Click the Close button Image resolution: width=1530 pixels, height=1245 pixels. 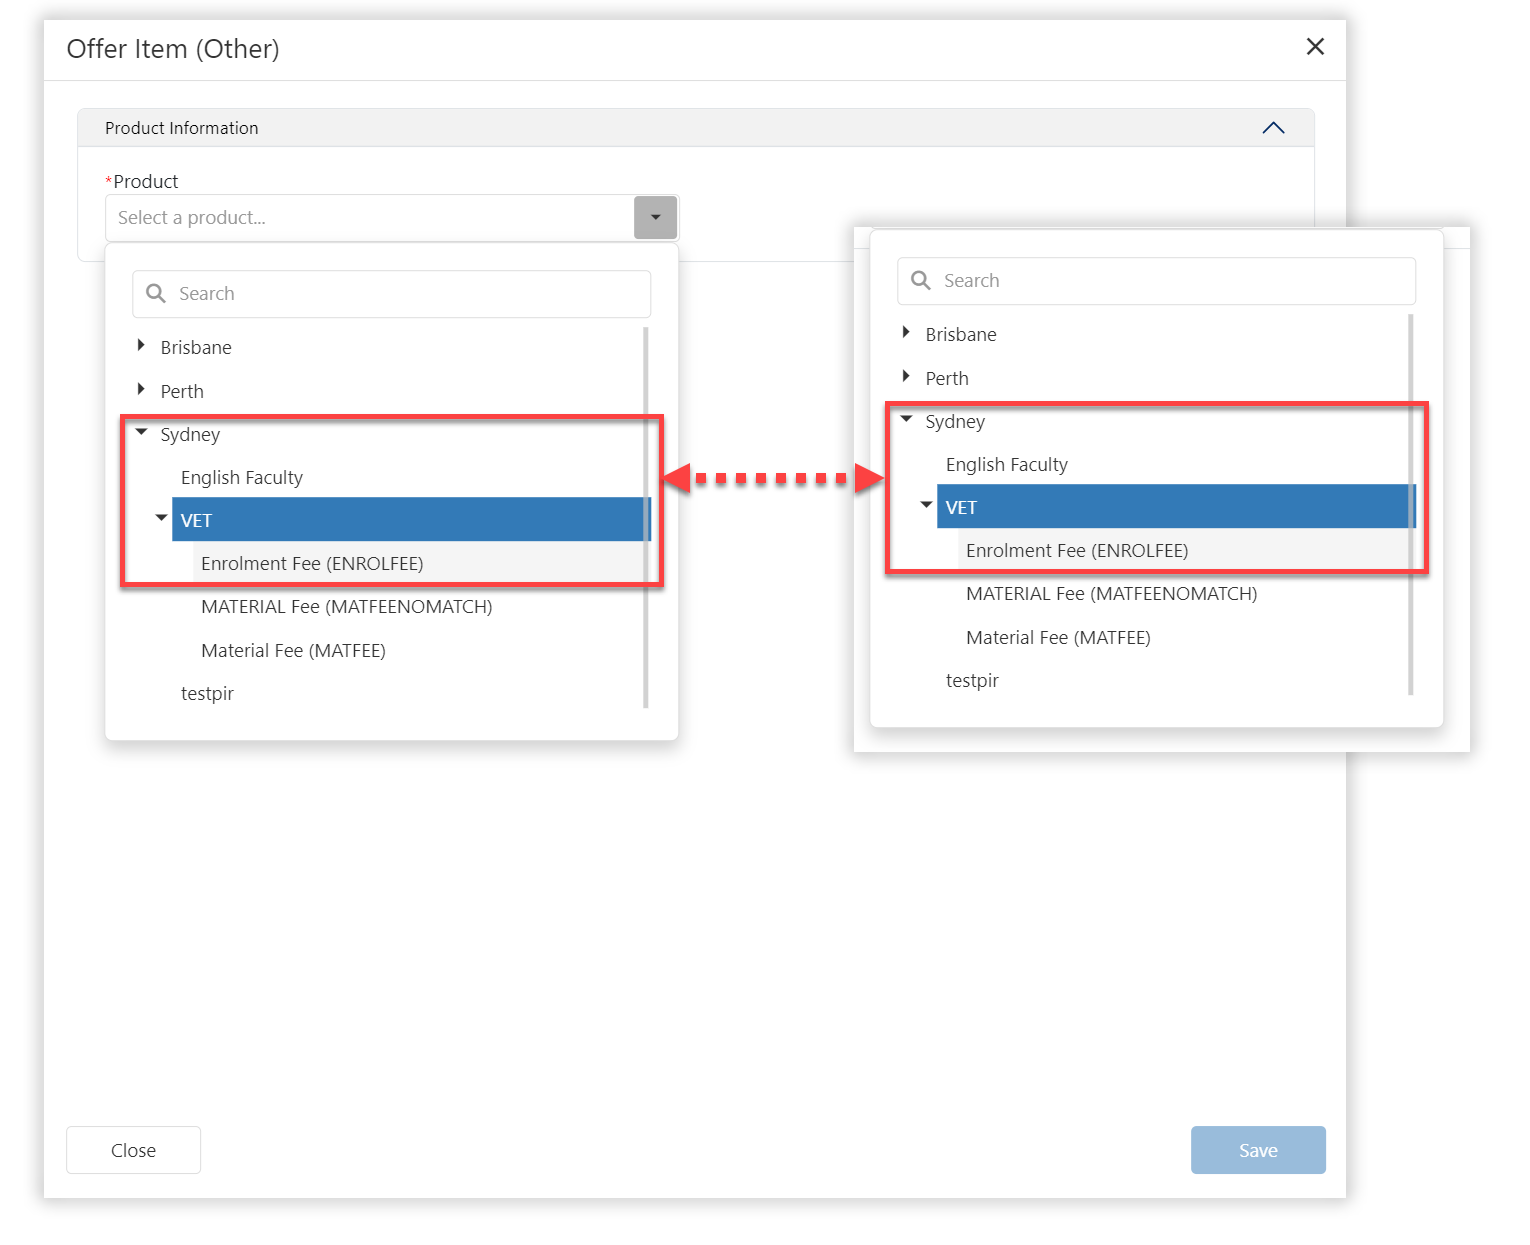(133, 1150)
